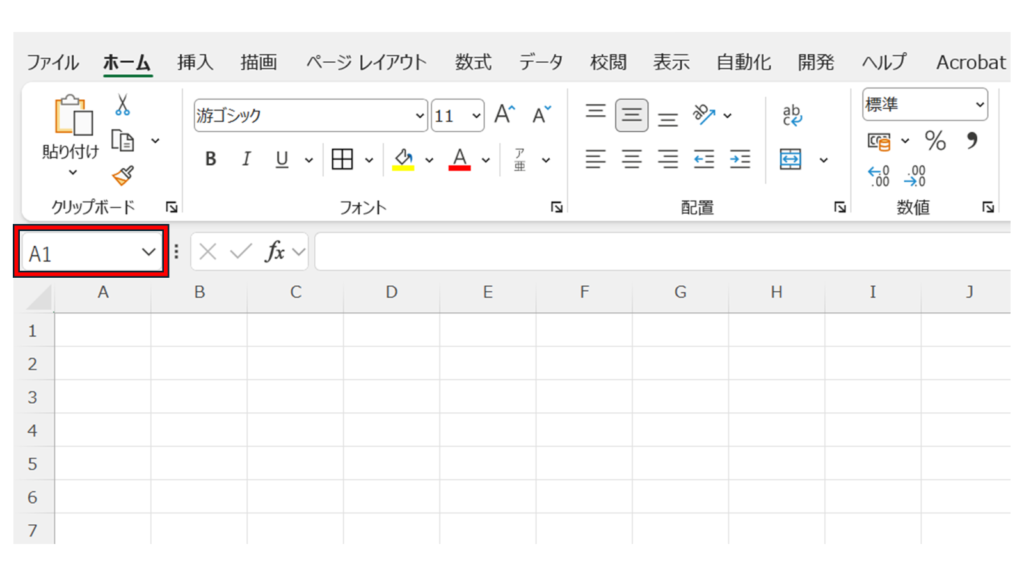
Task: Open the ファイル menu
Action: point(53,62)
